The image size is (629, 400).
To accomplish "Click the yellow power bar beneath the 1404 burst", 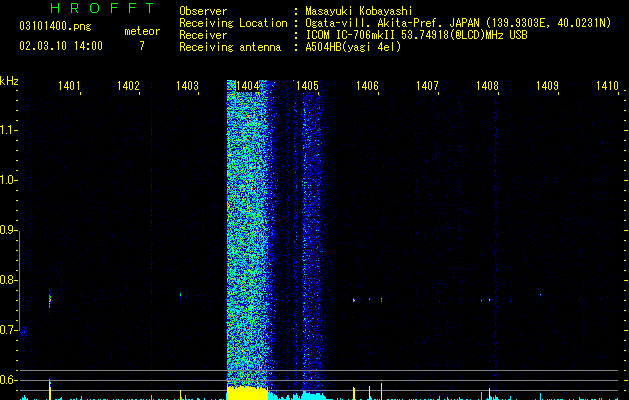I will [247, 392].
